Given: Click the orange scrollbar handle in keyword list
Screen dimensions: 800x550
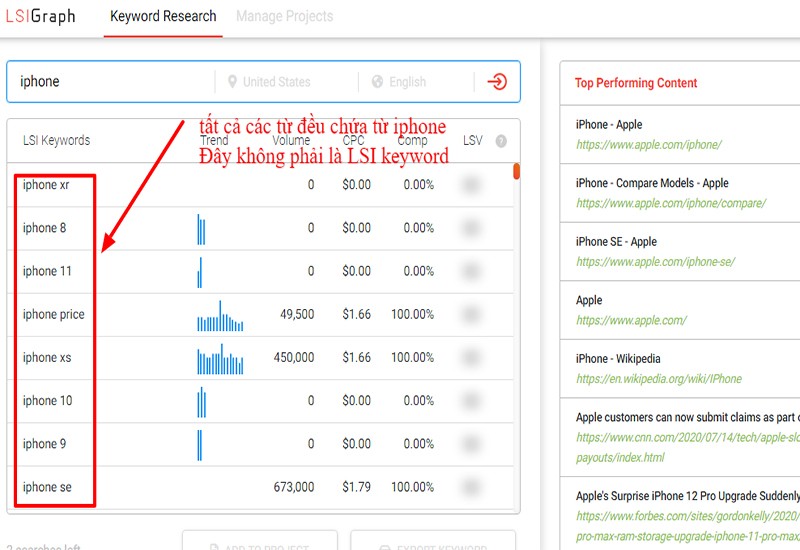Looking at the screenshot, I should pos(516,171).
